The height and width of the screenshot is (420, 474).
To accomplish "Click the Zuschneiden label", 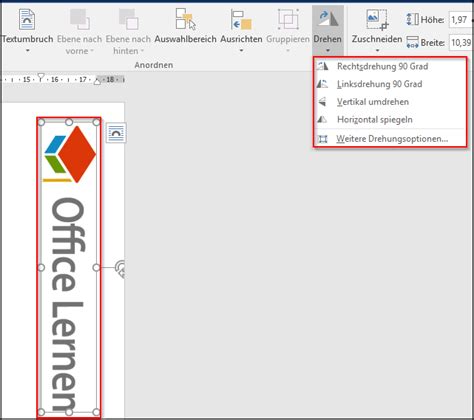I will click(x=377, y=39).
